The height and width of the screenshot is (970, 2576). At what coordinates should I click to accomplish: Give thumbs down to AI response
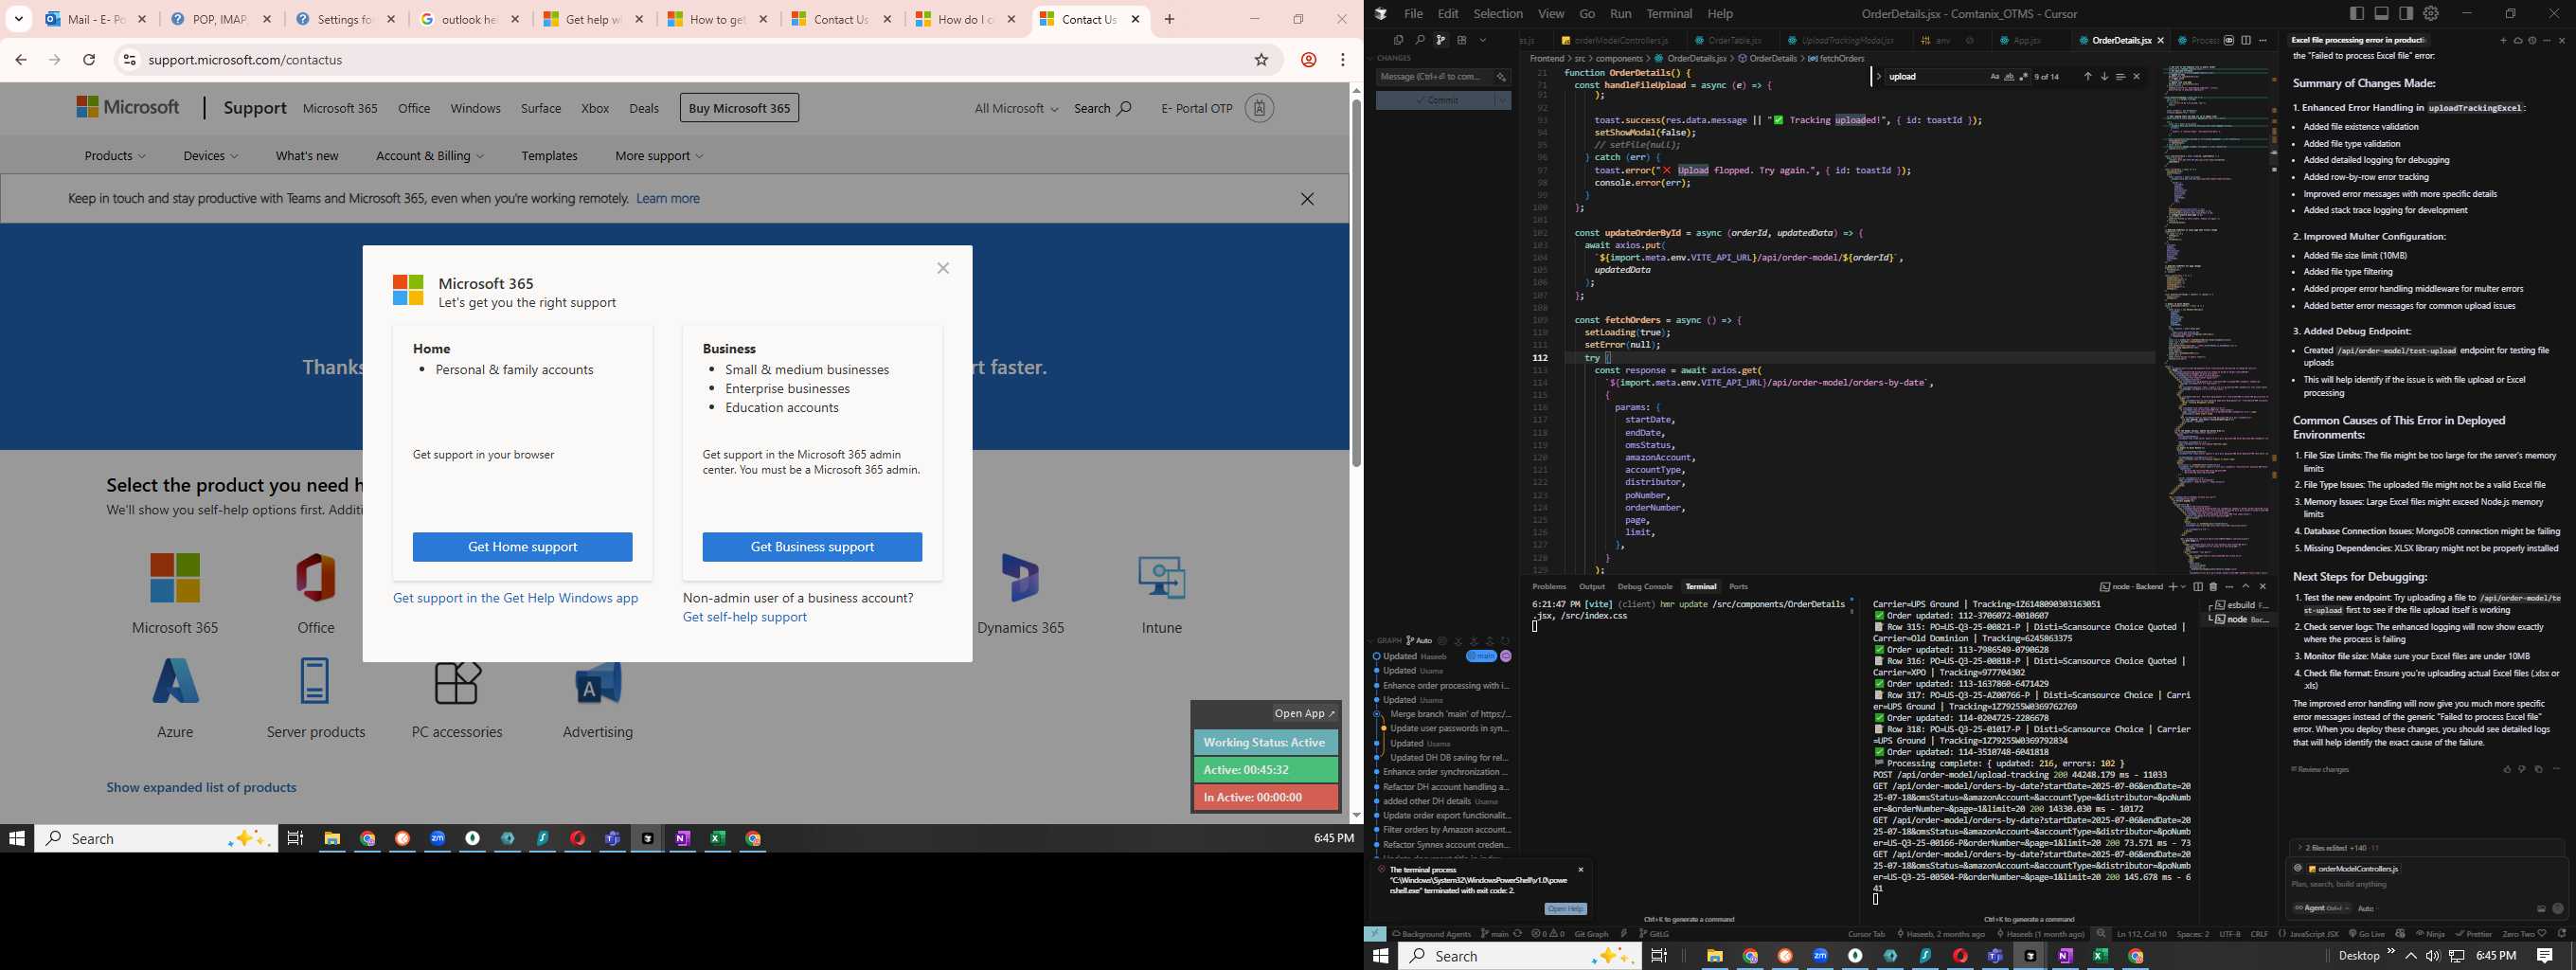2522,769
